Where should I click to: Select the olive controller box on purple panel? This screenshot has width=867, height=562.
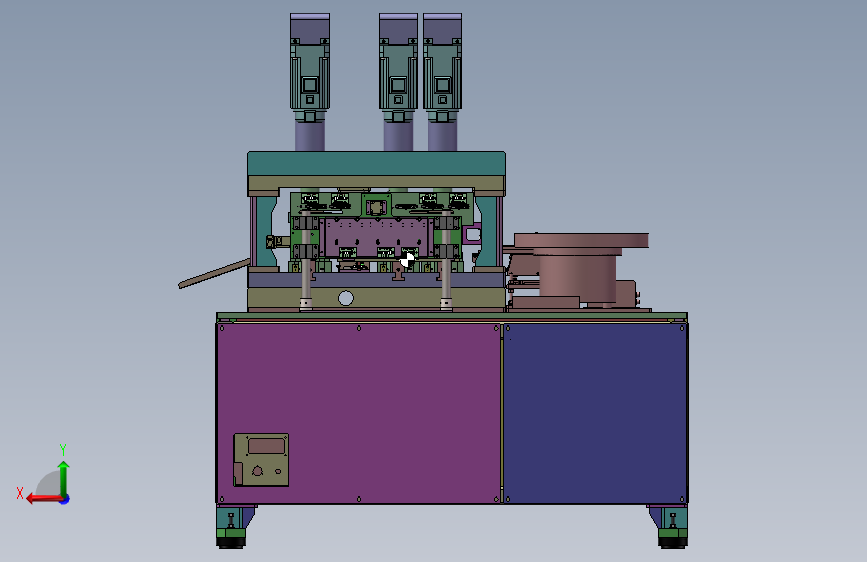[x=261, y=460]
